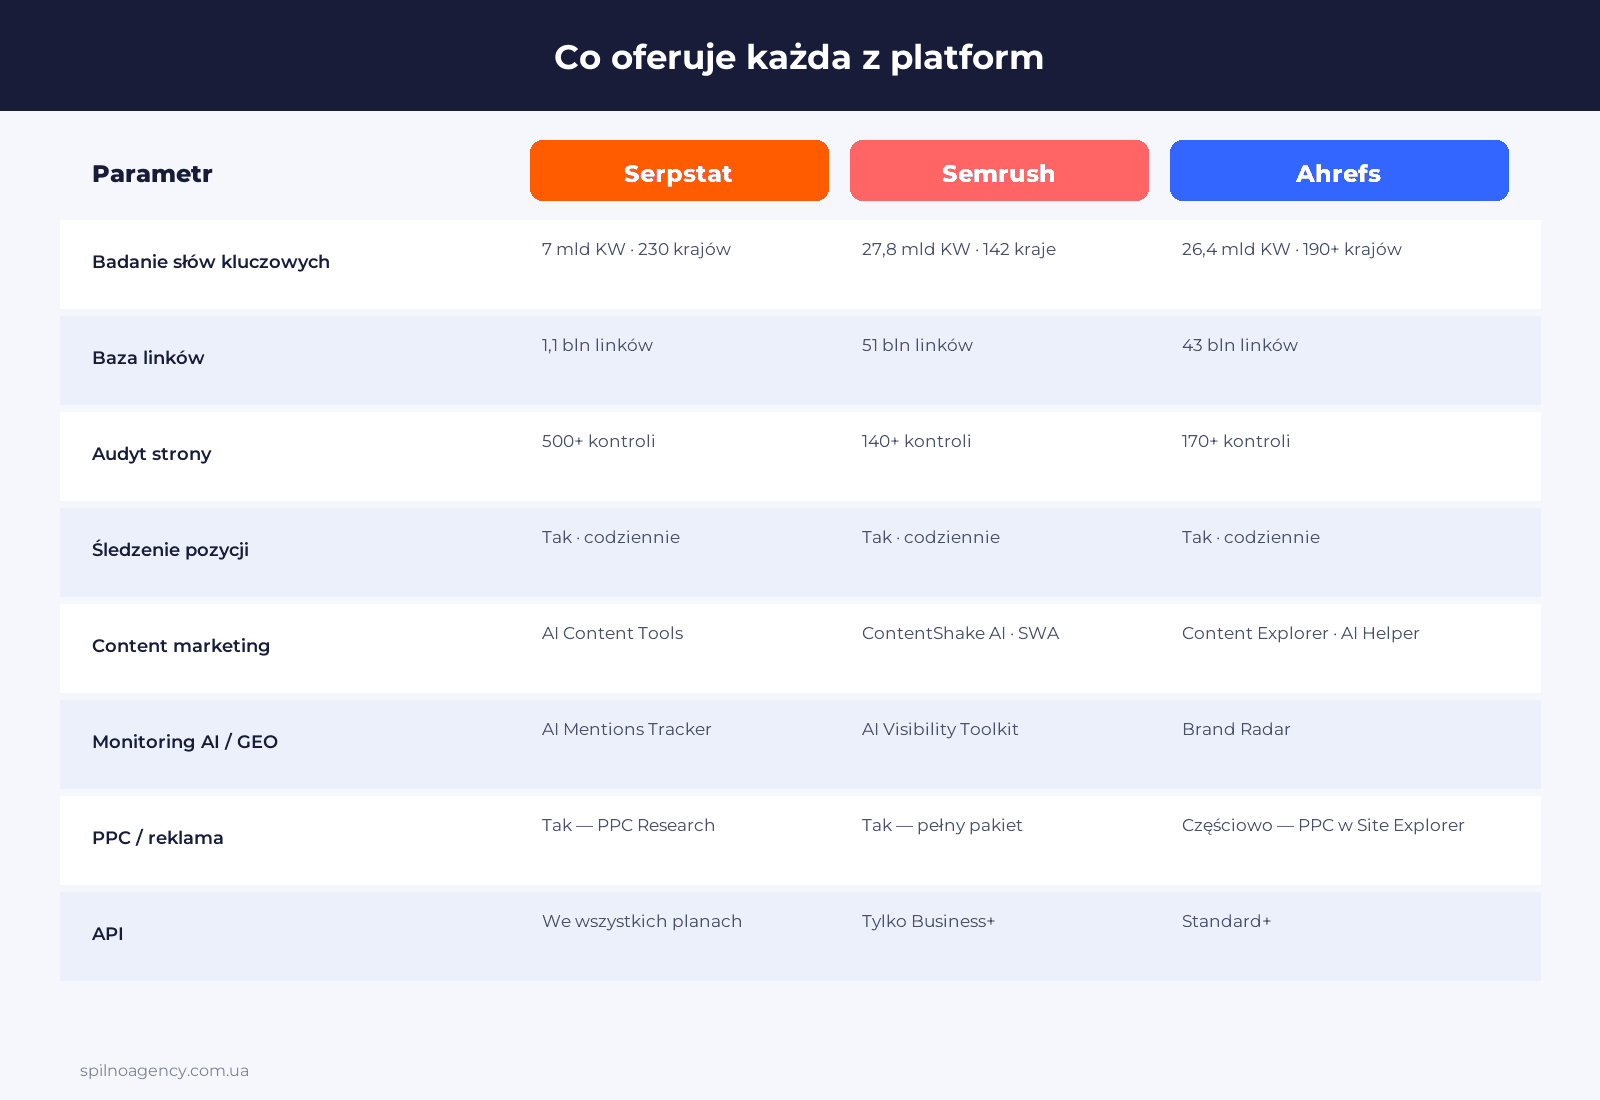Click the 'Parametr' header label

pyautogui.click(x=152, y=174)
